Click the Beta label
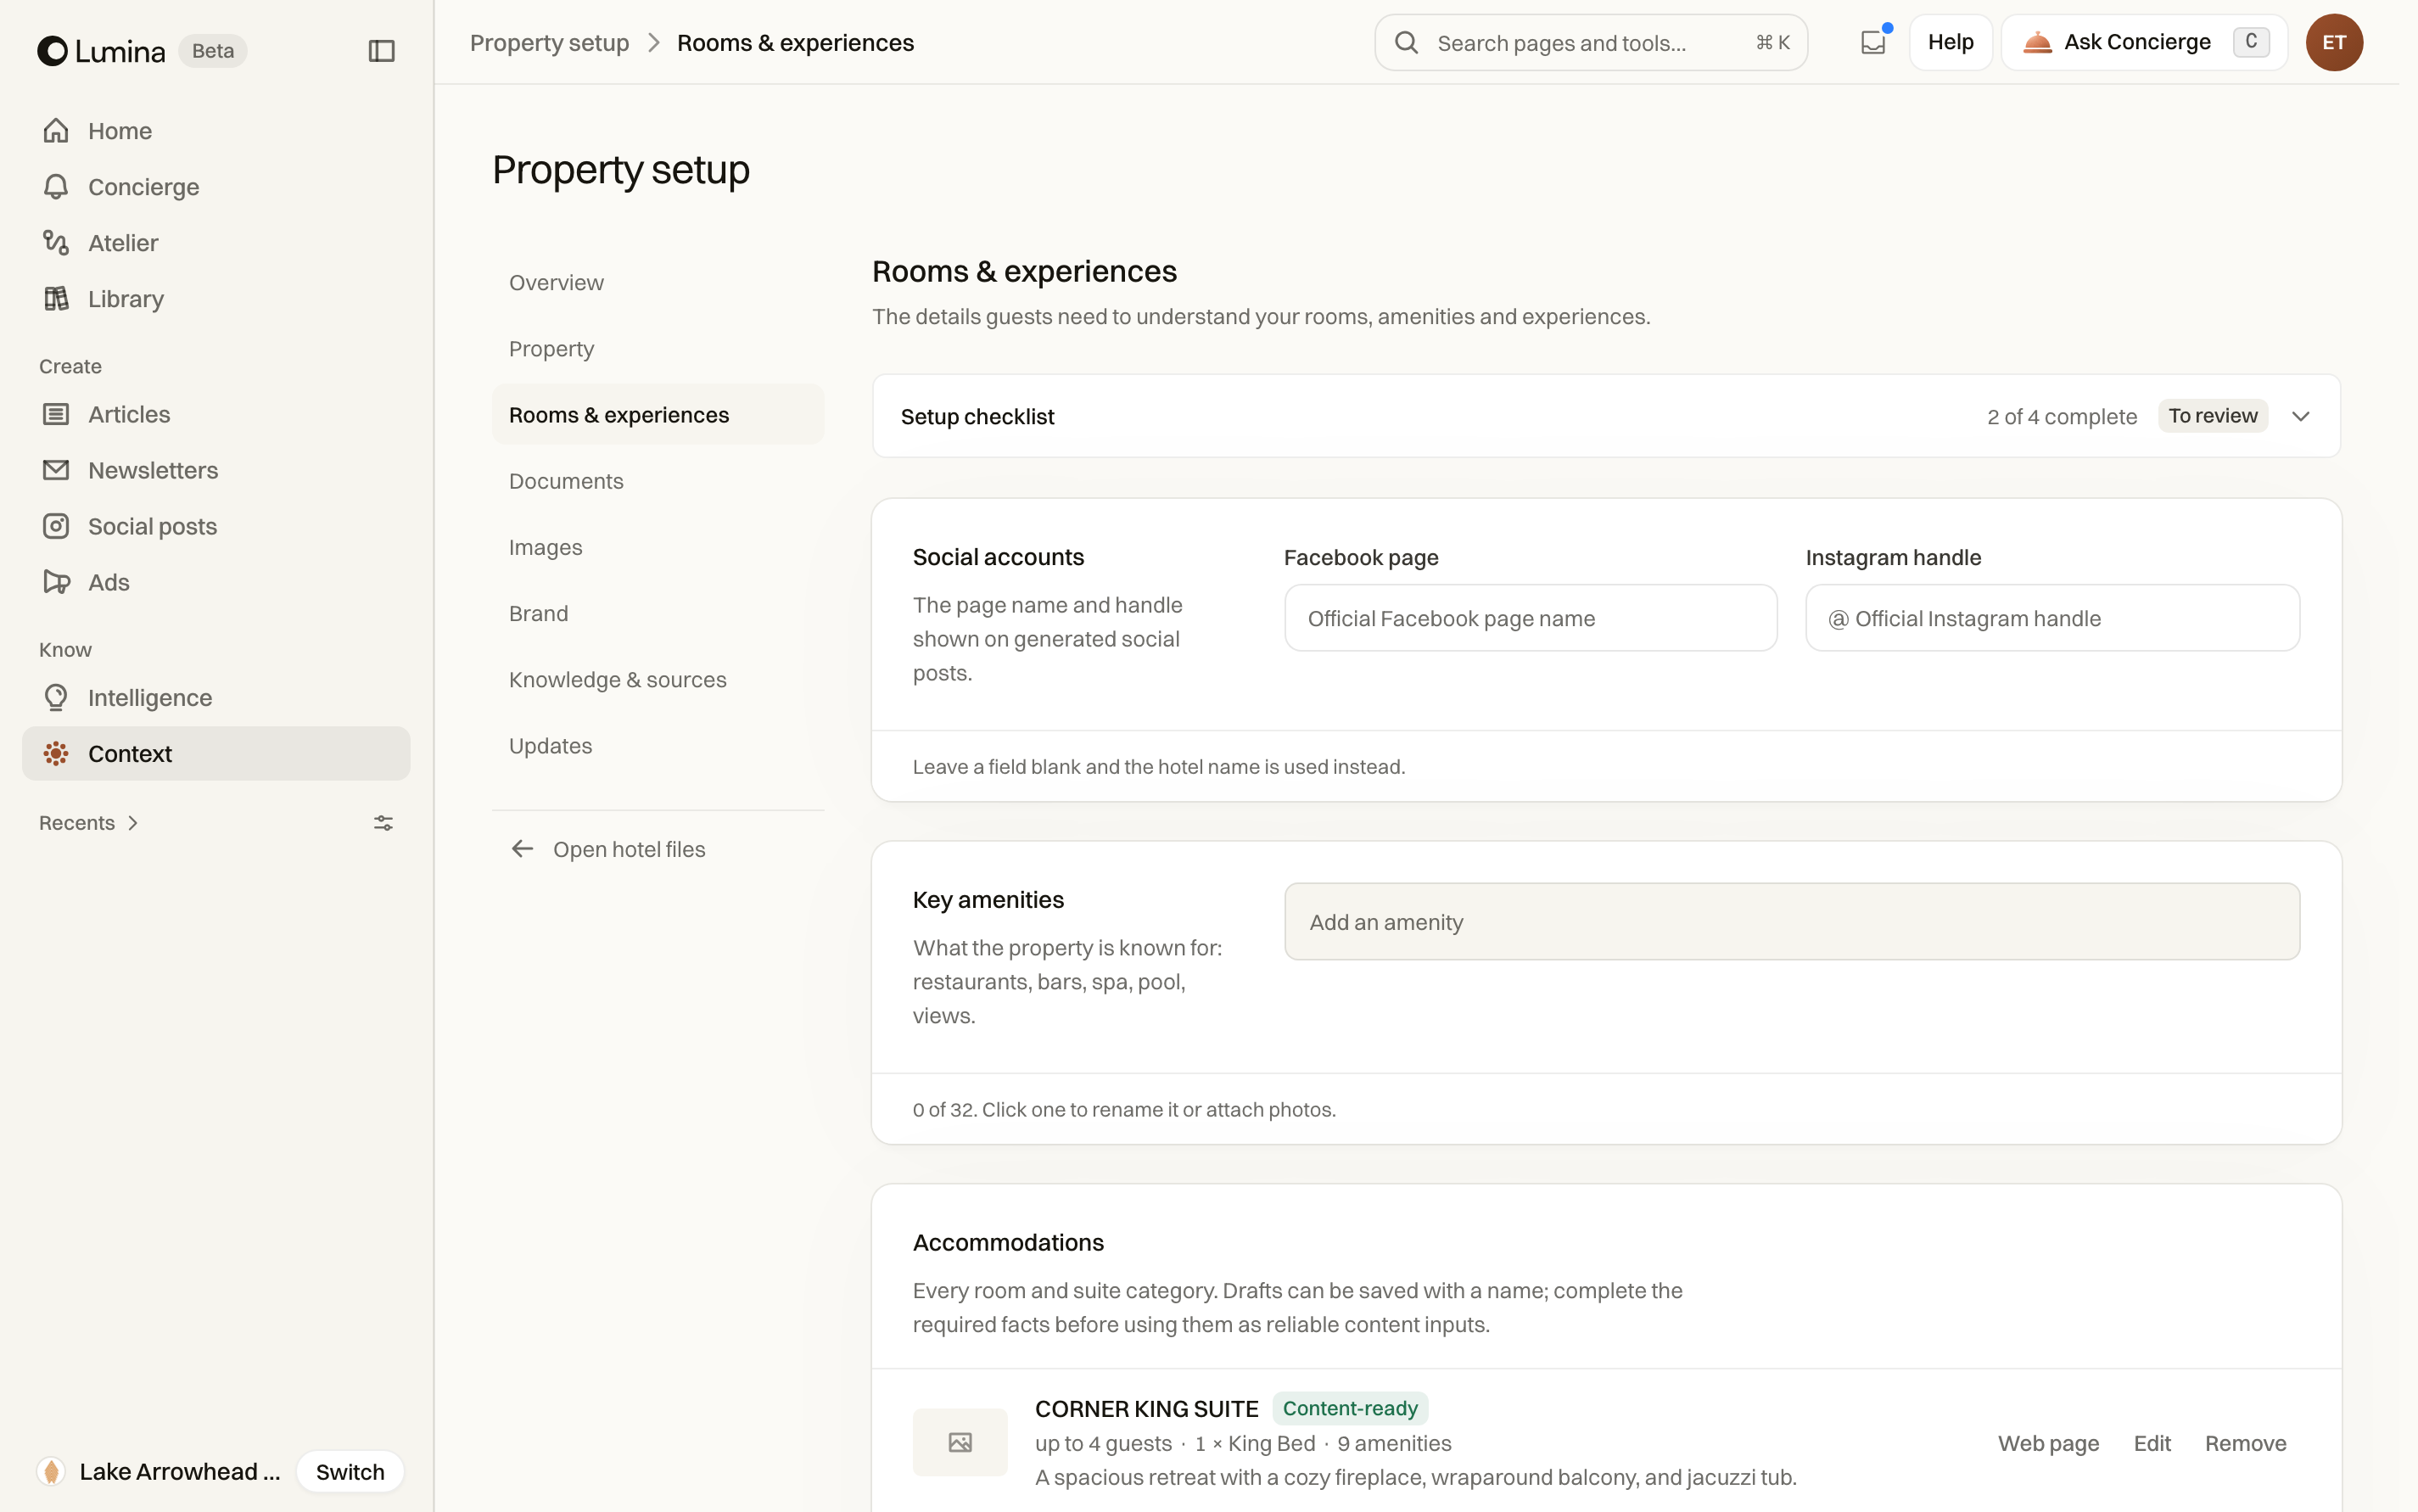This screenshot has height=1512, width=2418. tap(213, 50)
